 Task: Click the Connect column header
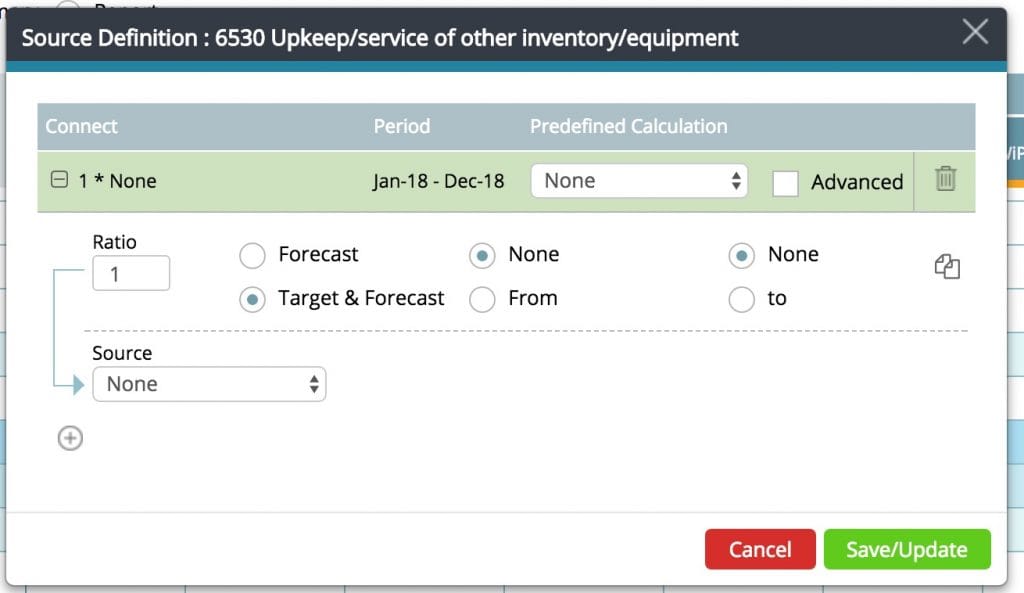coord(81,126)
